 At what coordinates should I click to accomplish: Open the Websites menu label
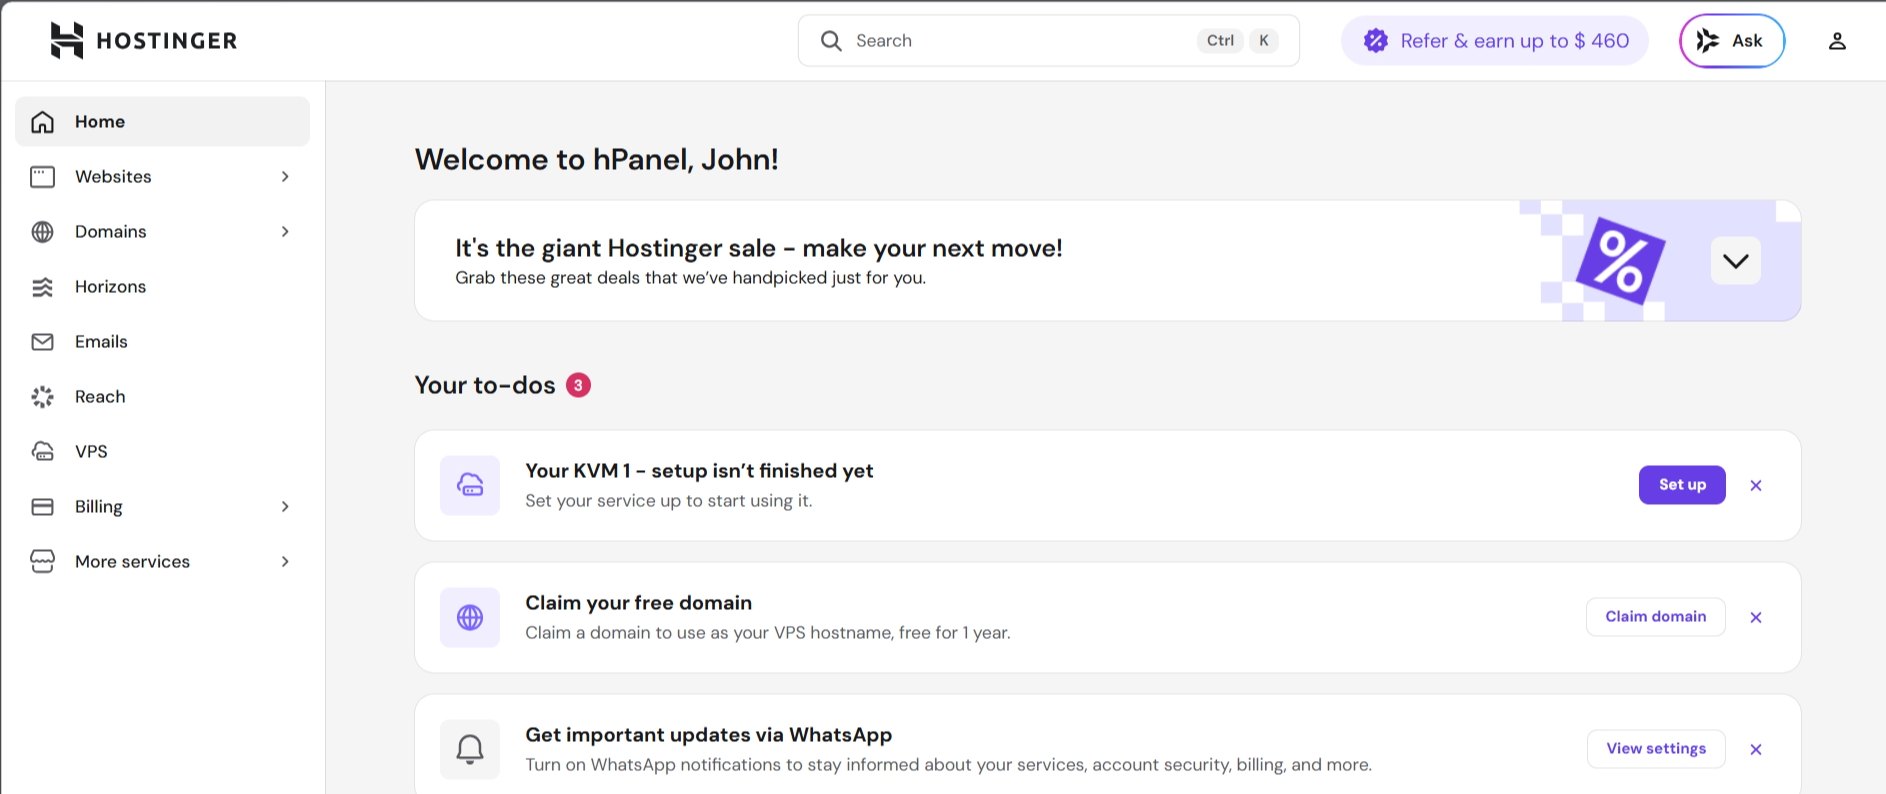113,177
